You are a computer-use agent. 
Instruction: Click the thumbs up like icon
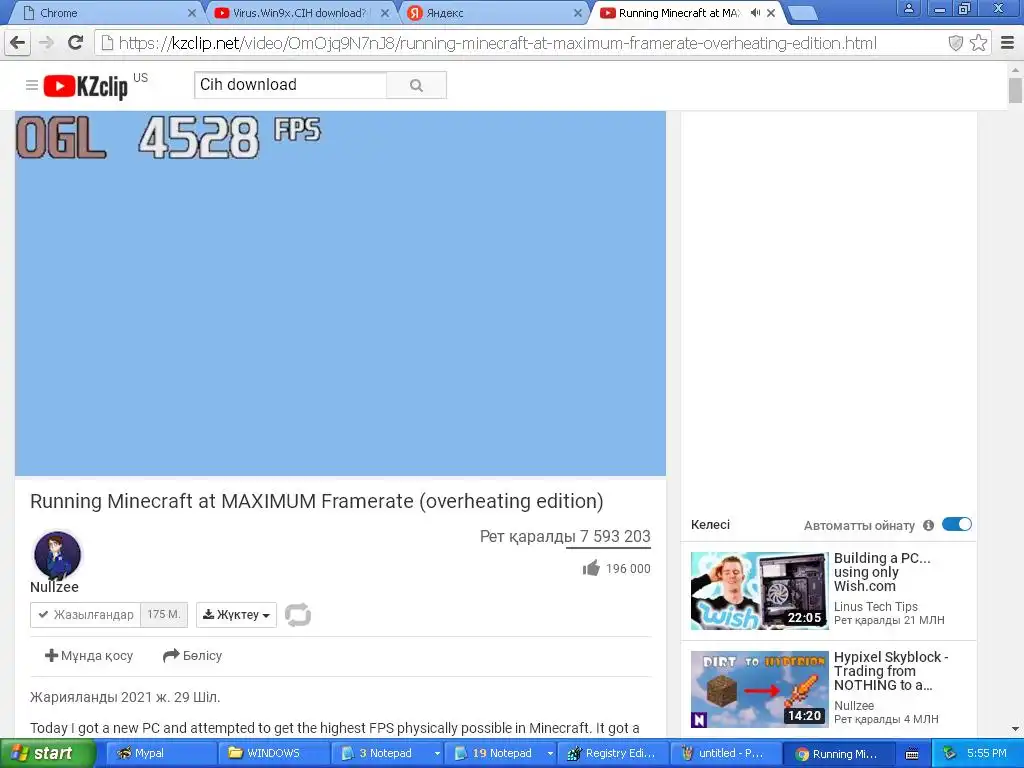click(591, 568)
